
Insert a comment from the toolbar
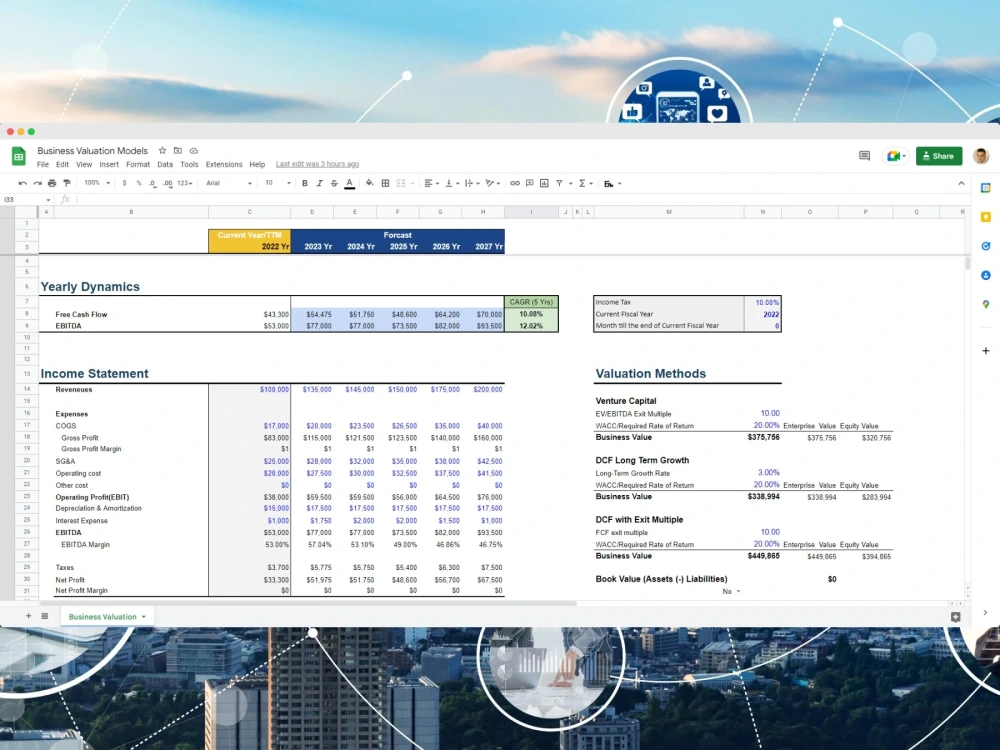point(529,183)
